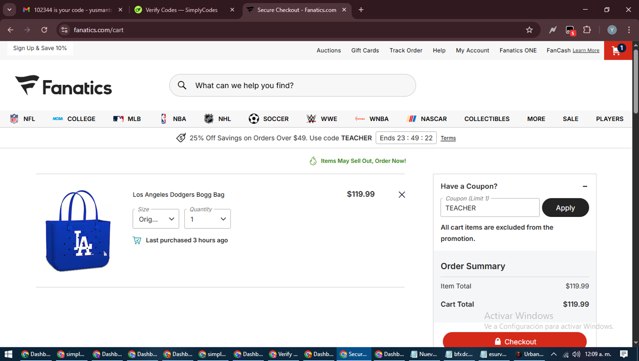Open the Auctions link
Screen dimensions: 639x361
pyautogui.click(x=328, y=51)
